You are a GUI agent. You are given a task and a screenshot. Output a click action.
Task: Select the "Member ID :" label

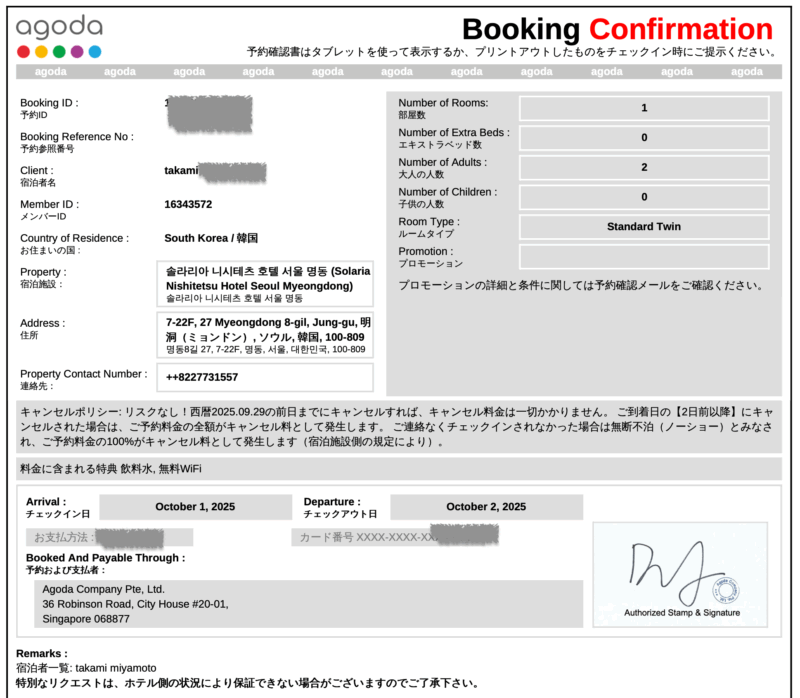click(x=49, y=204)
